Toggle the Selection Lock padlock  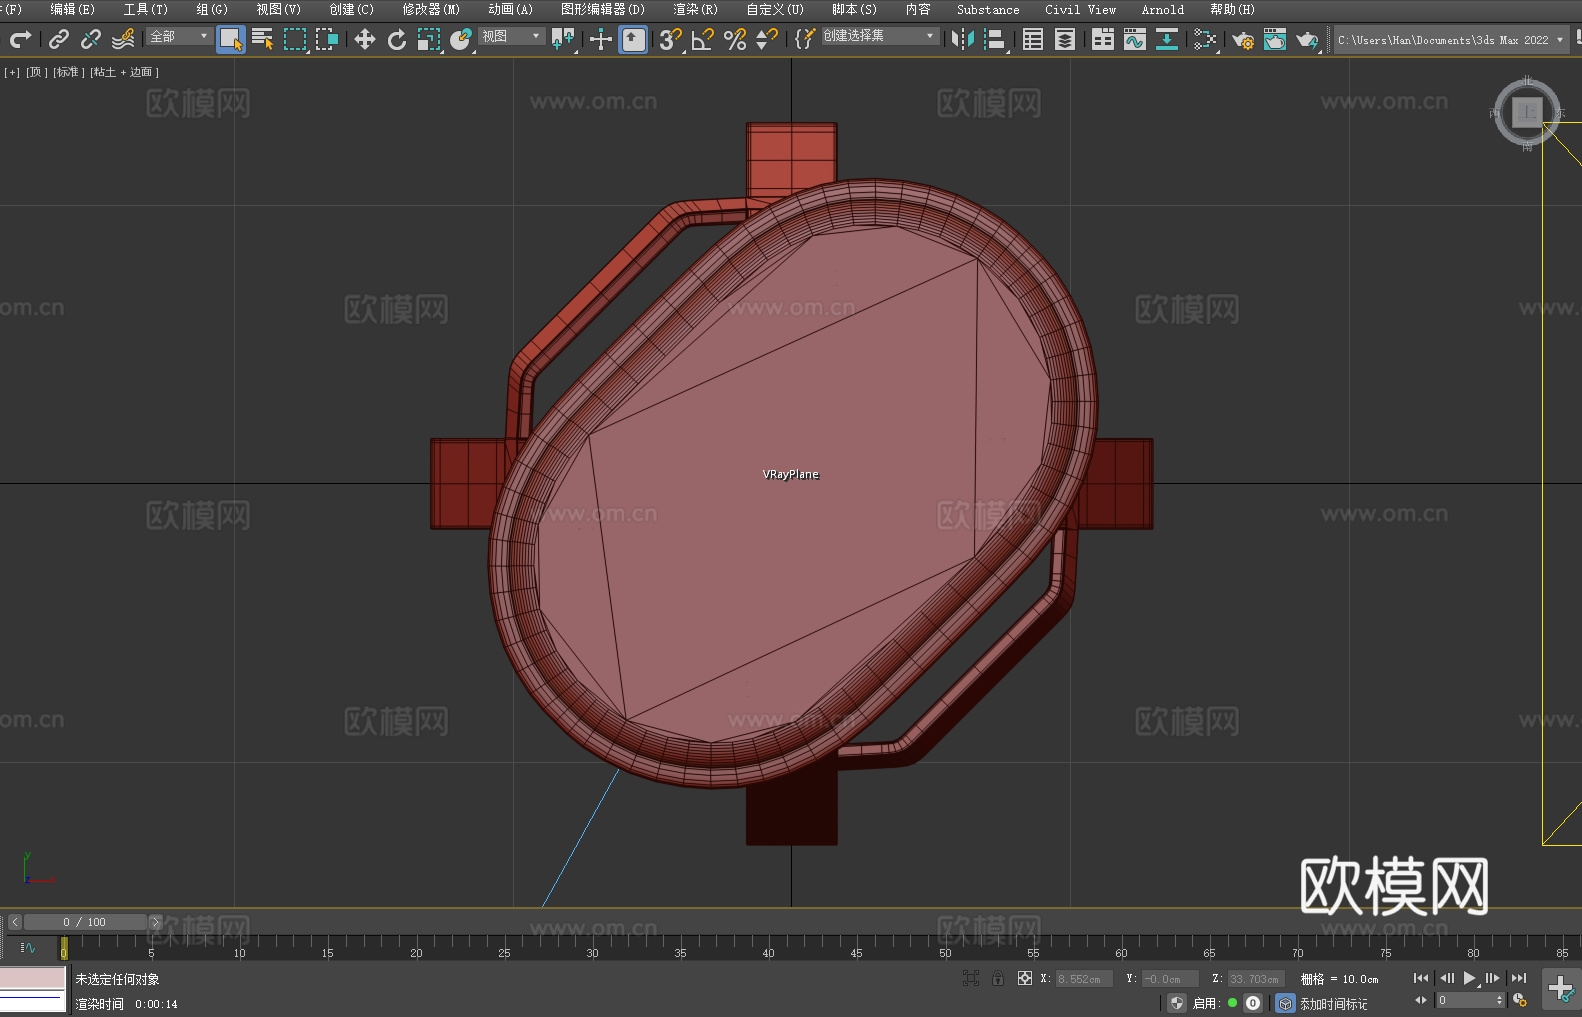click(x=998, y=978)
